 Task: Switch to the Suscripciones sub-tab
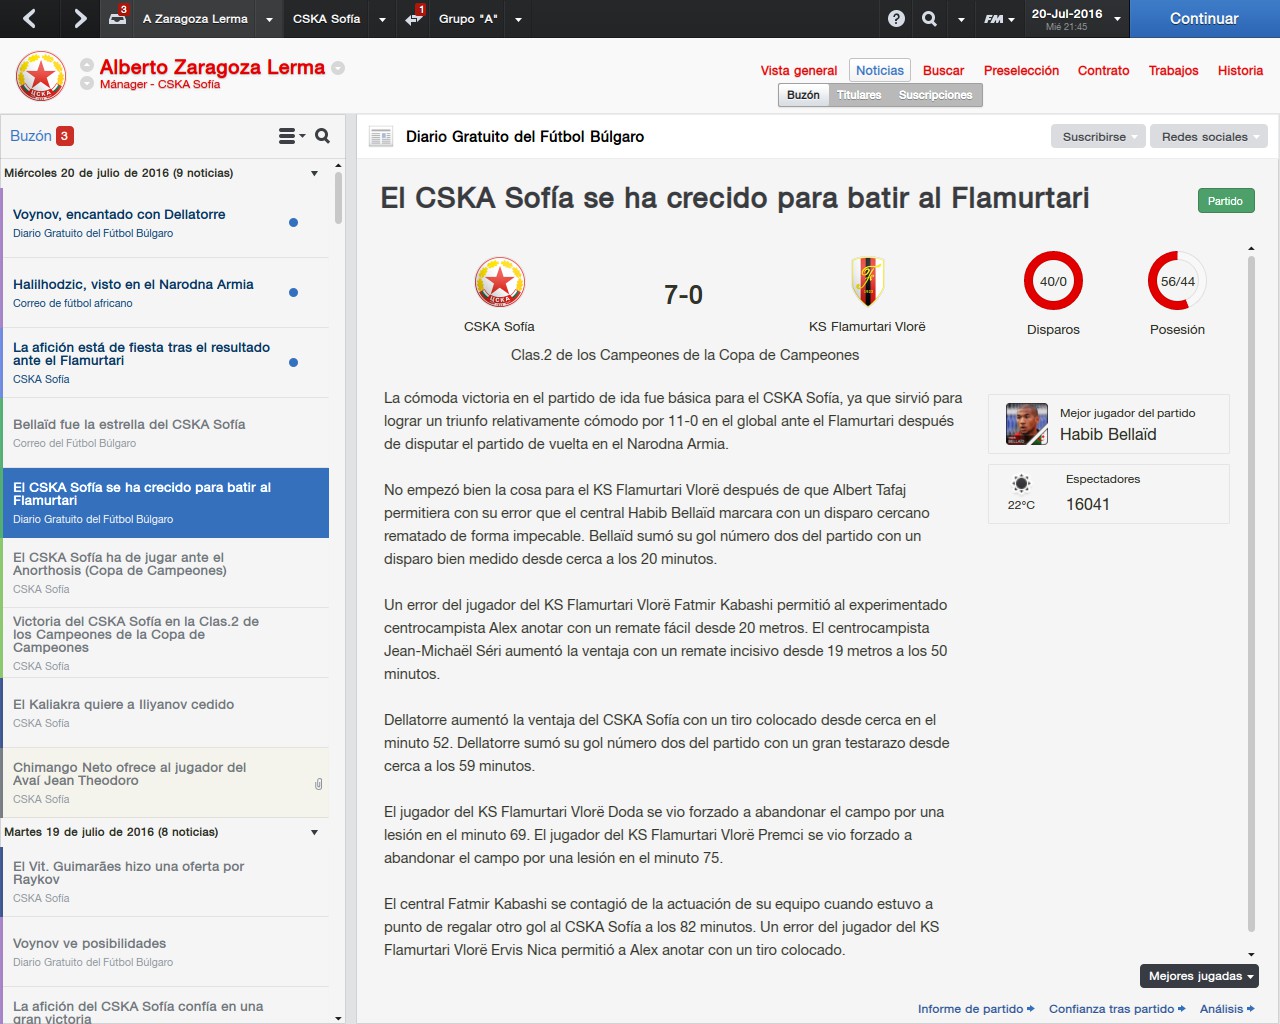(x=935, y=95)
